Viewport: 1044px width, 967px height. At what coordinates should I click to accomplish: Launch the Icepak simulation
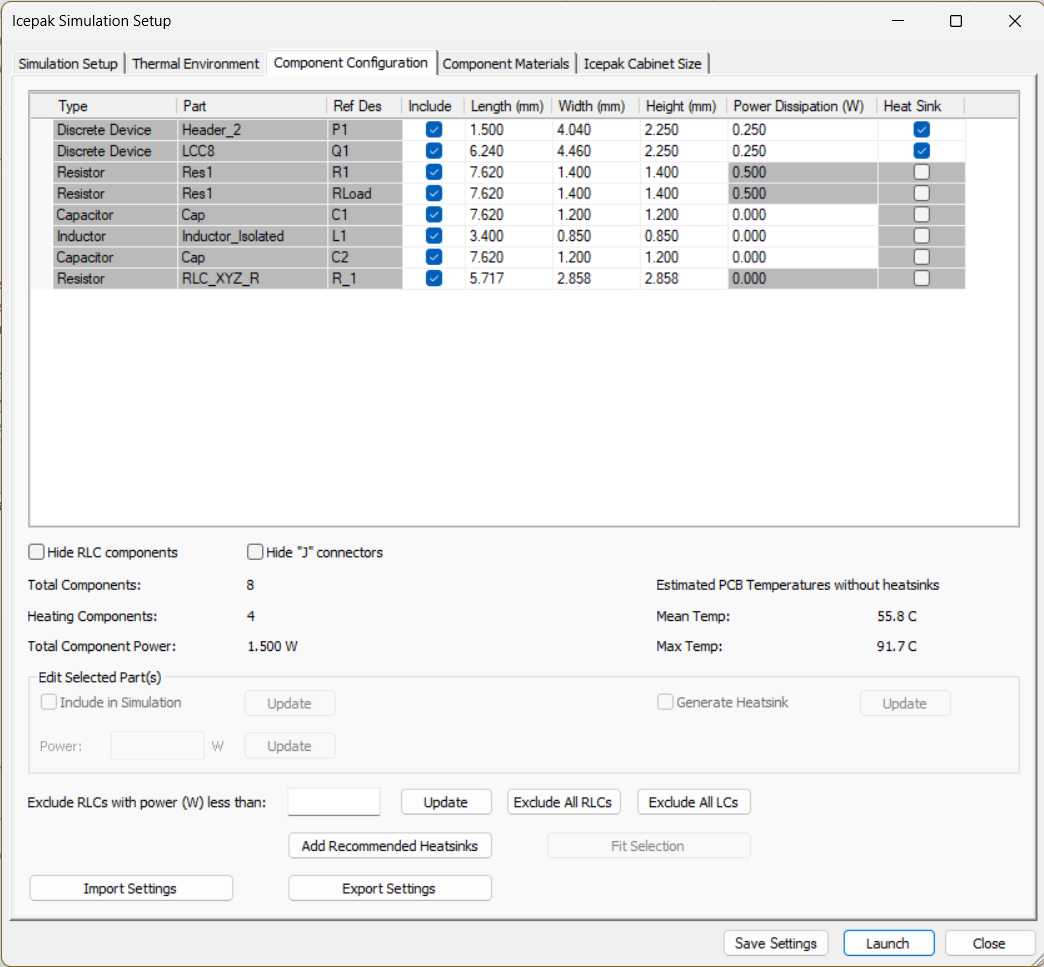pos(888,942)
